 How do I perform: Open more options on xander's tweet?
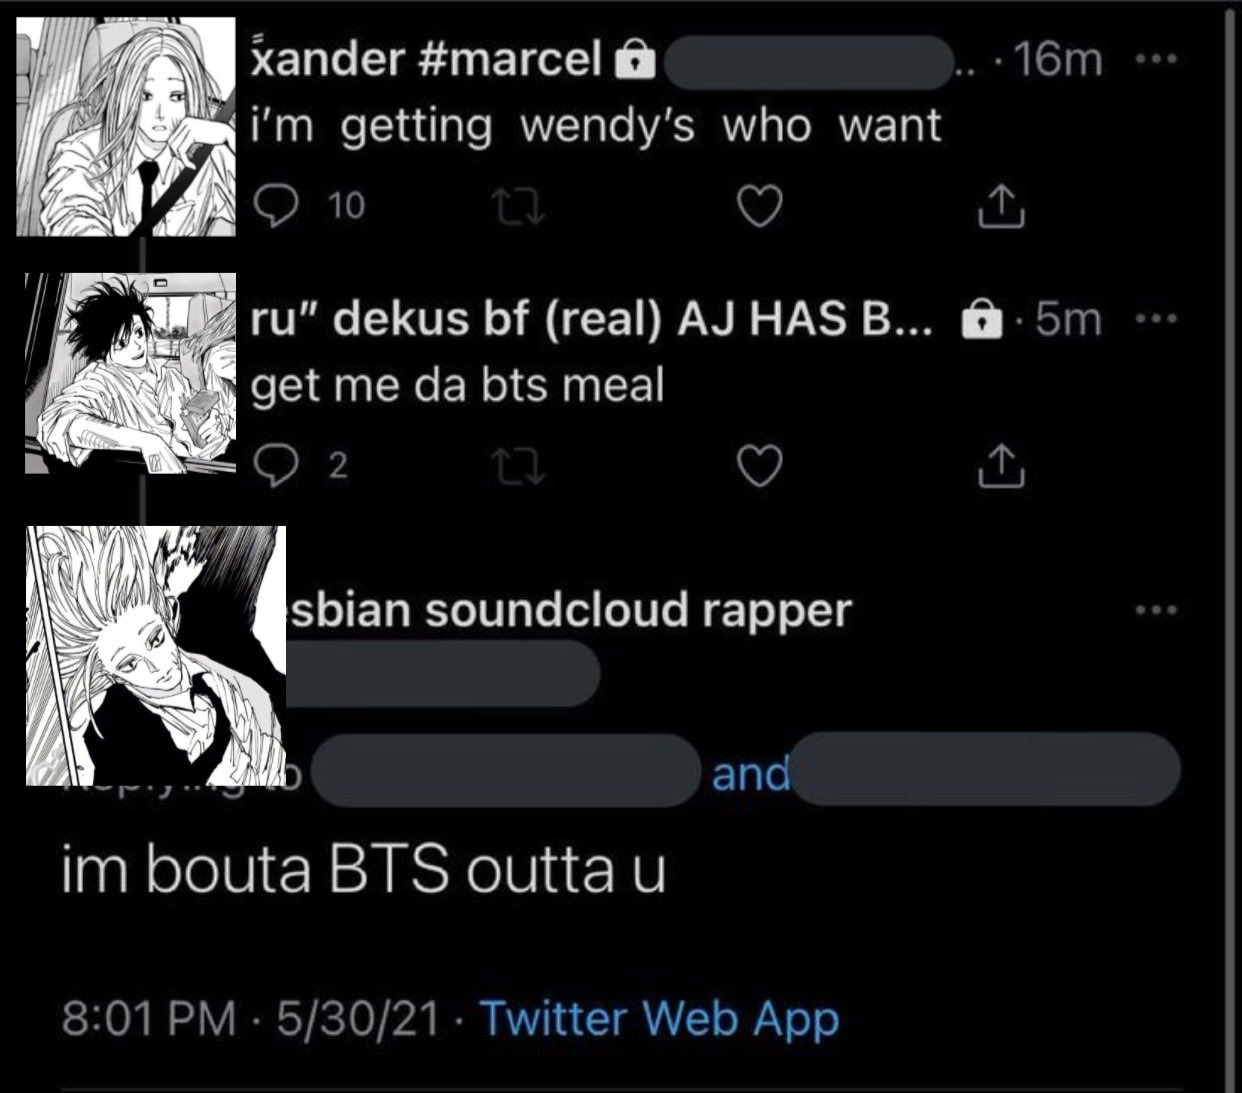(x=1158, y=59)
